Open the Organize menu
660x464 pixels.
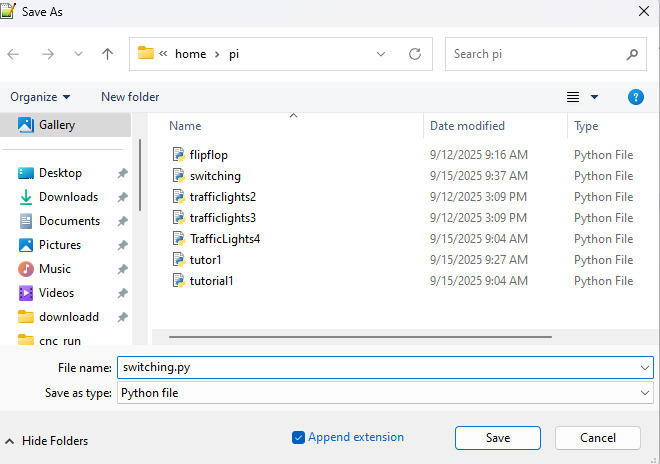[40, 97]
